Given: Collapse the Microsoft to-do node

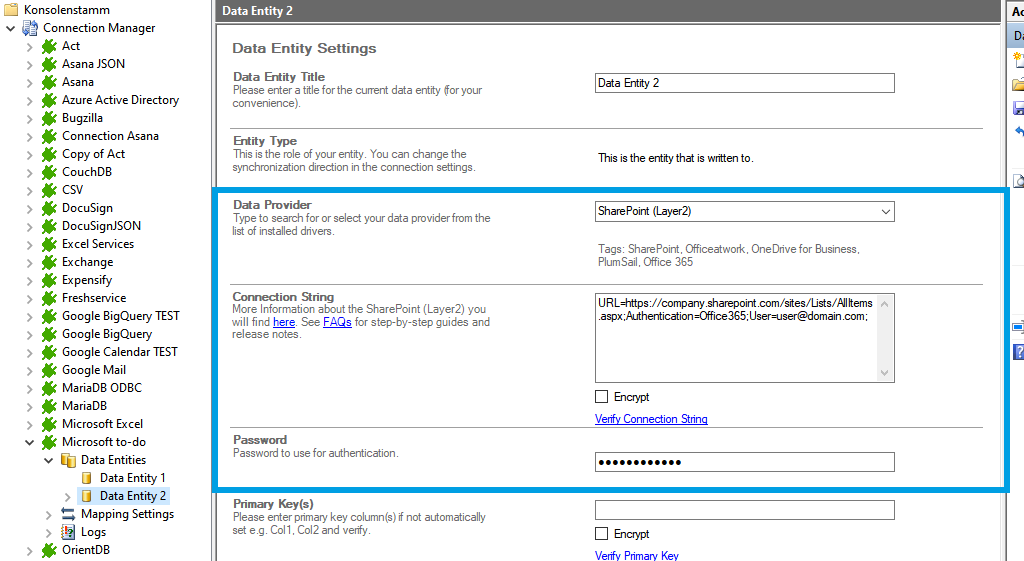Looking at the screenshot, I should click(29, 442).
